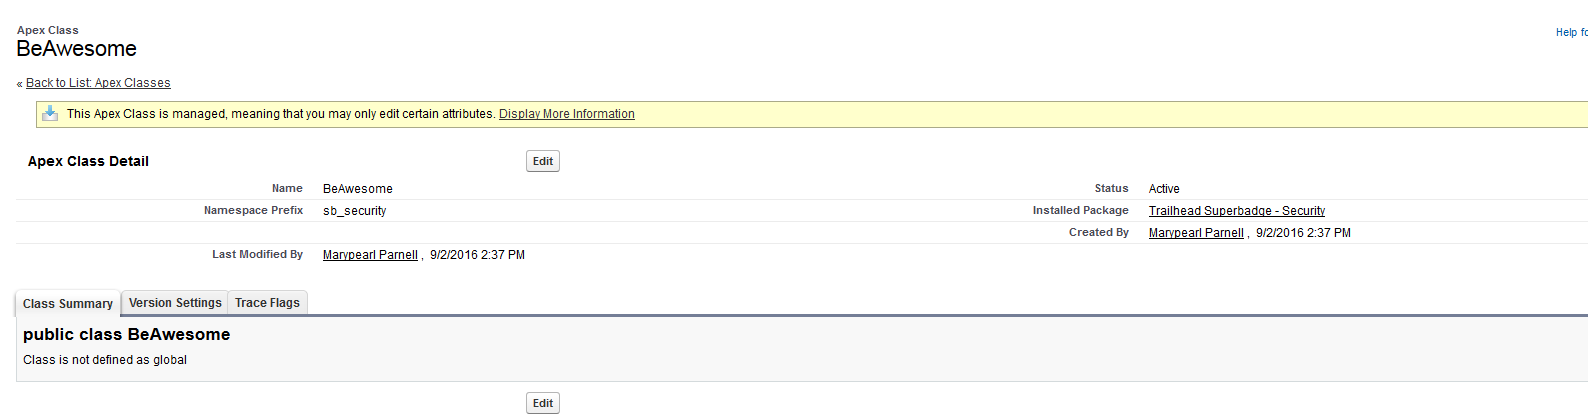
Task: Click the "Class is not defined as global" text
Action: pyautogui.click(x=105, y=360)
